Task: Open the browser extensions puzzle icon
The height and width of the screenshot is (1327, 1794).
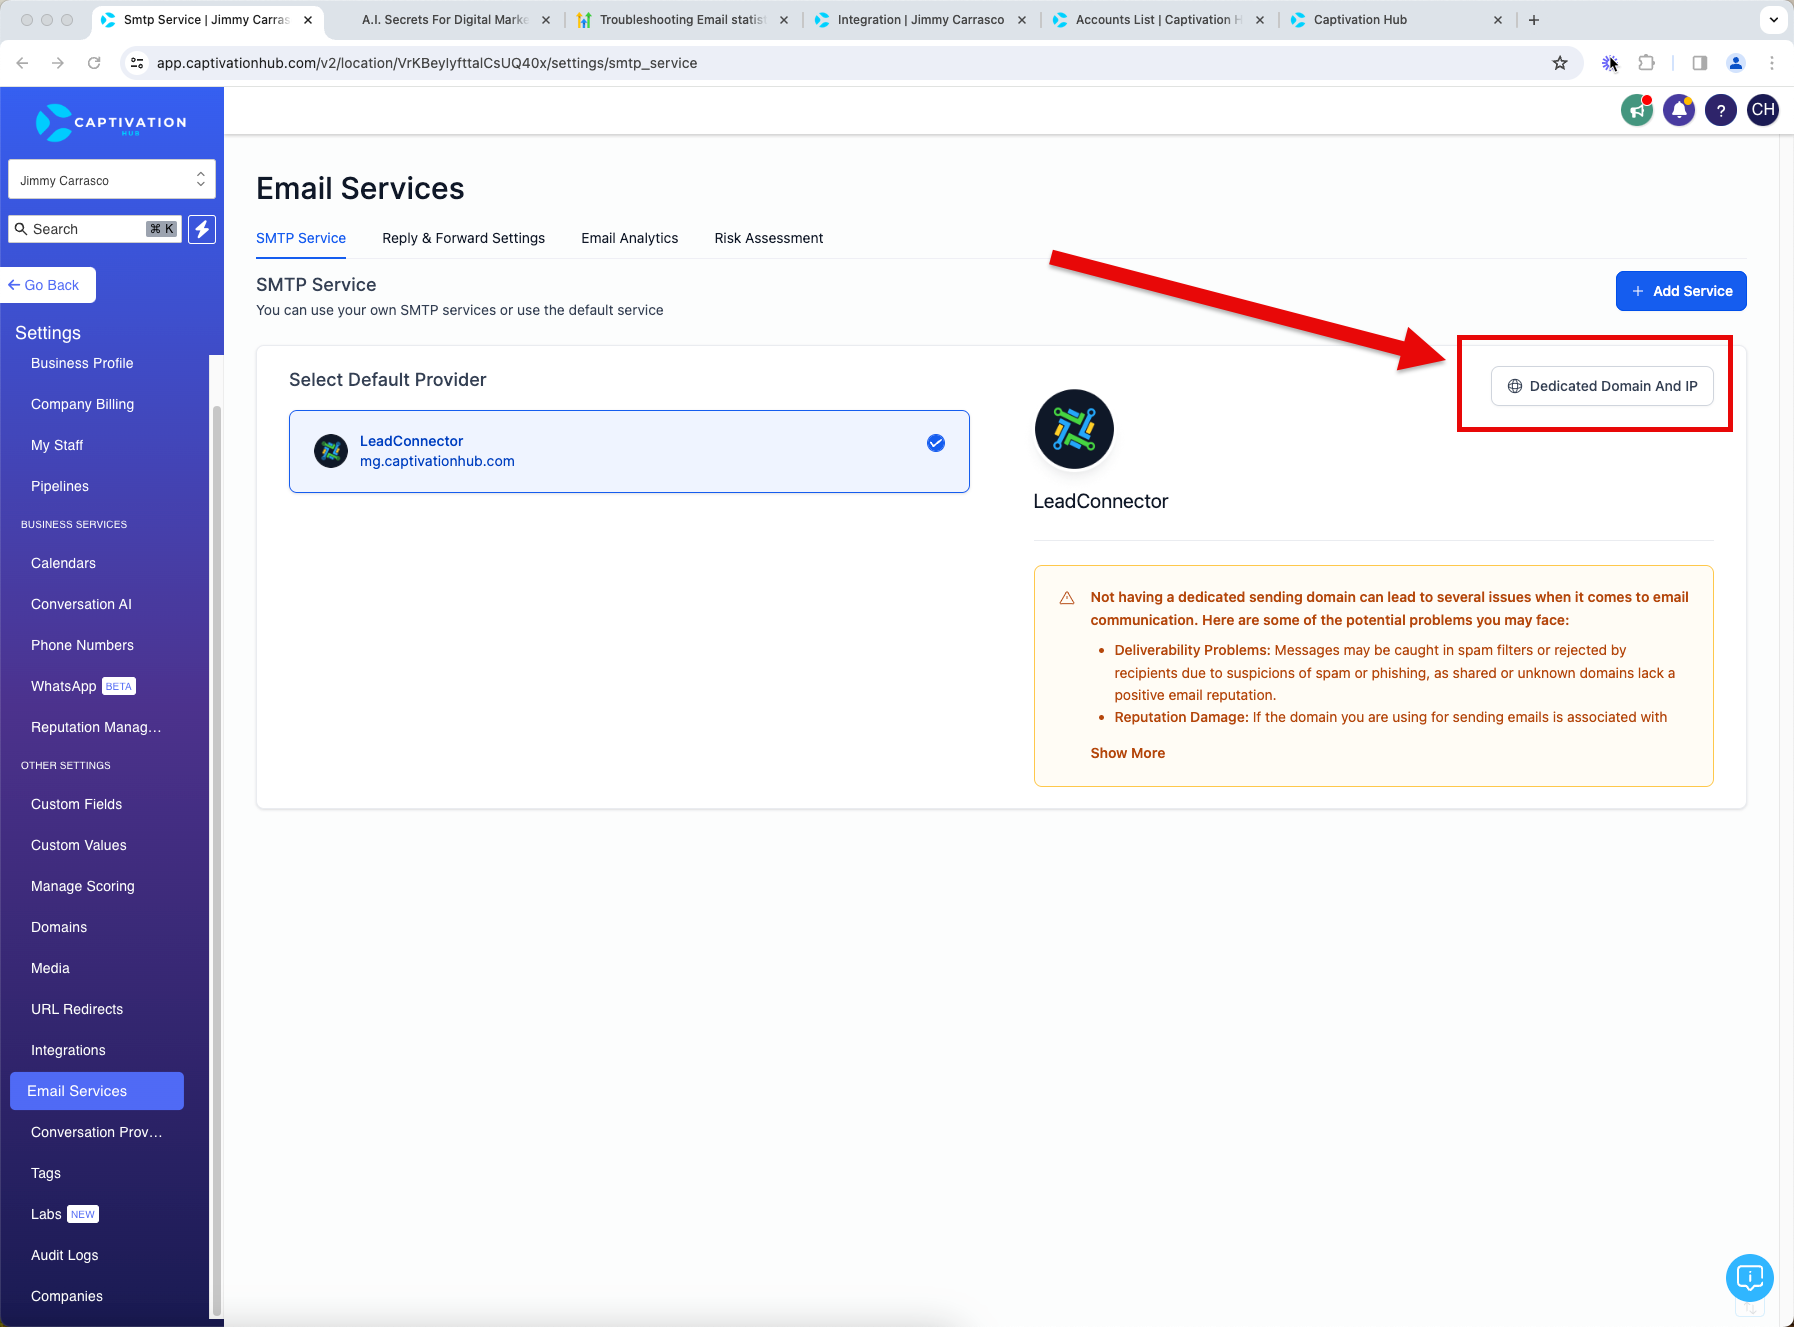Action: pyautogui.click(x=1646, y=63)
